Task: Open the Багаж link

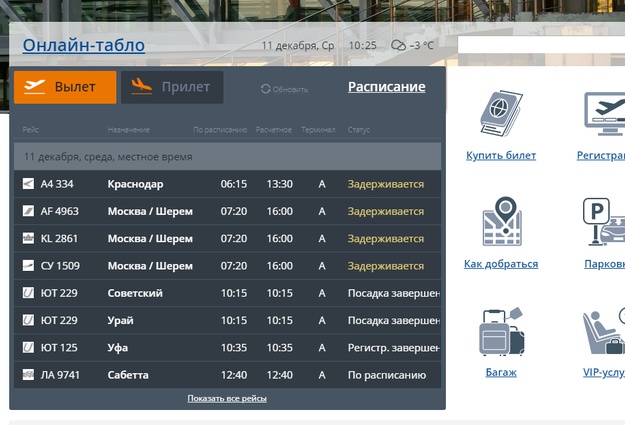Action: [x=501, y=372]
